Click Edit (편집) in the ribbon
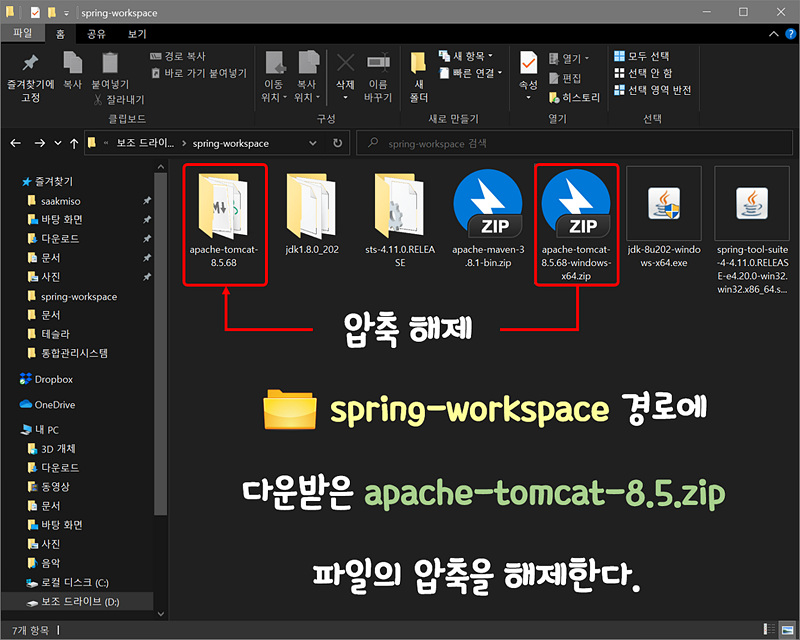The image size is (800, 640). coord(565,78)
